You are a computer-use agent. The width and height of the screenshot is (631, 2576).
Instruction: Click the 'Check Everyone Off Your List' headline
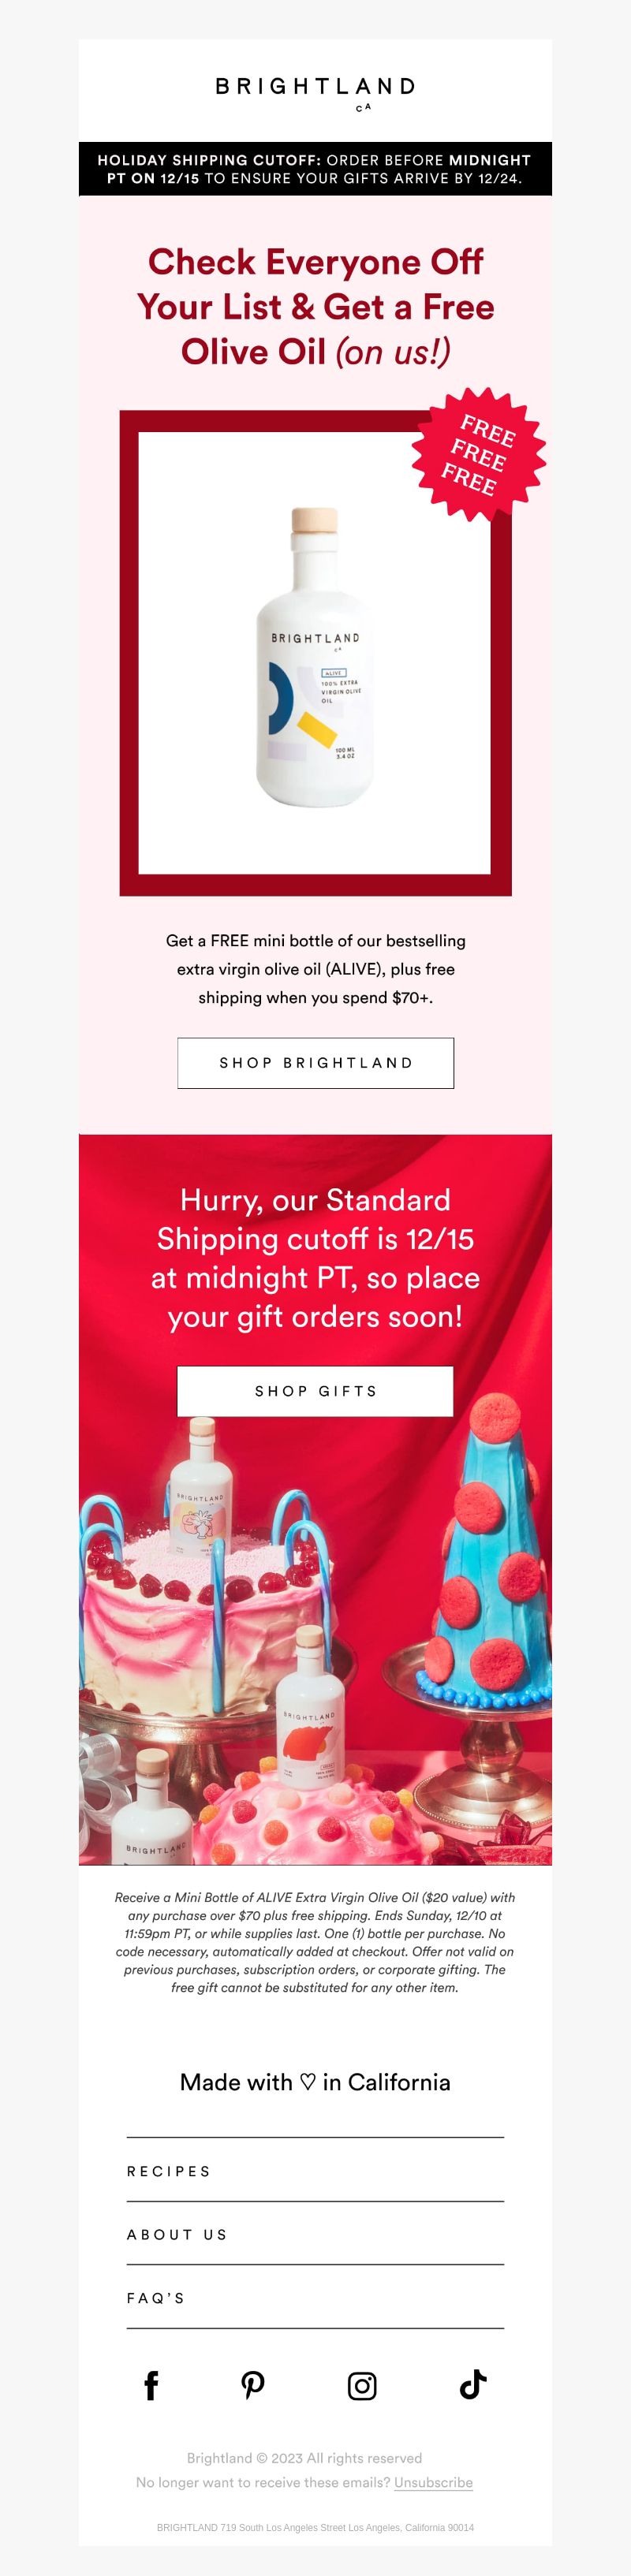pyautogui.click(x=315, y=307)
